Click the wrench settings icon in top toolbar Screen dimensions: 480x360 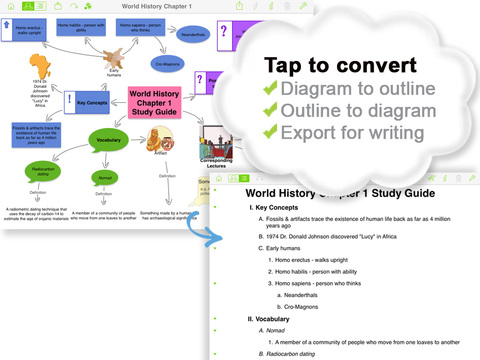click(303, 6)
